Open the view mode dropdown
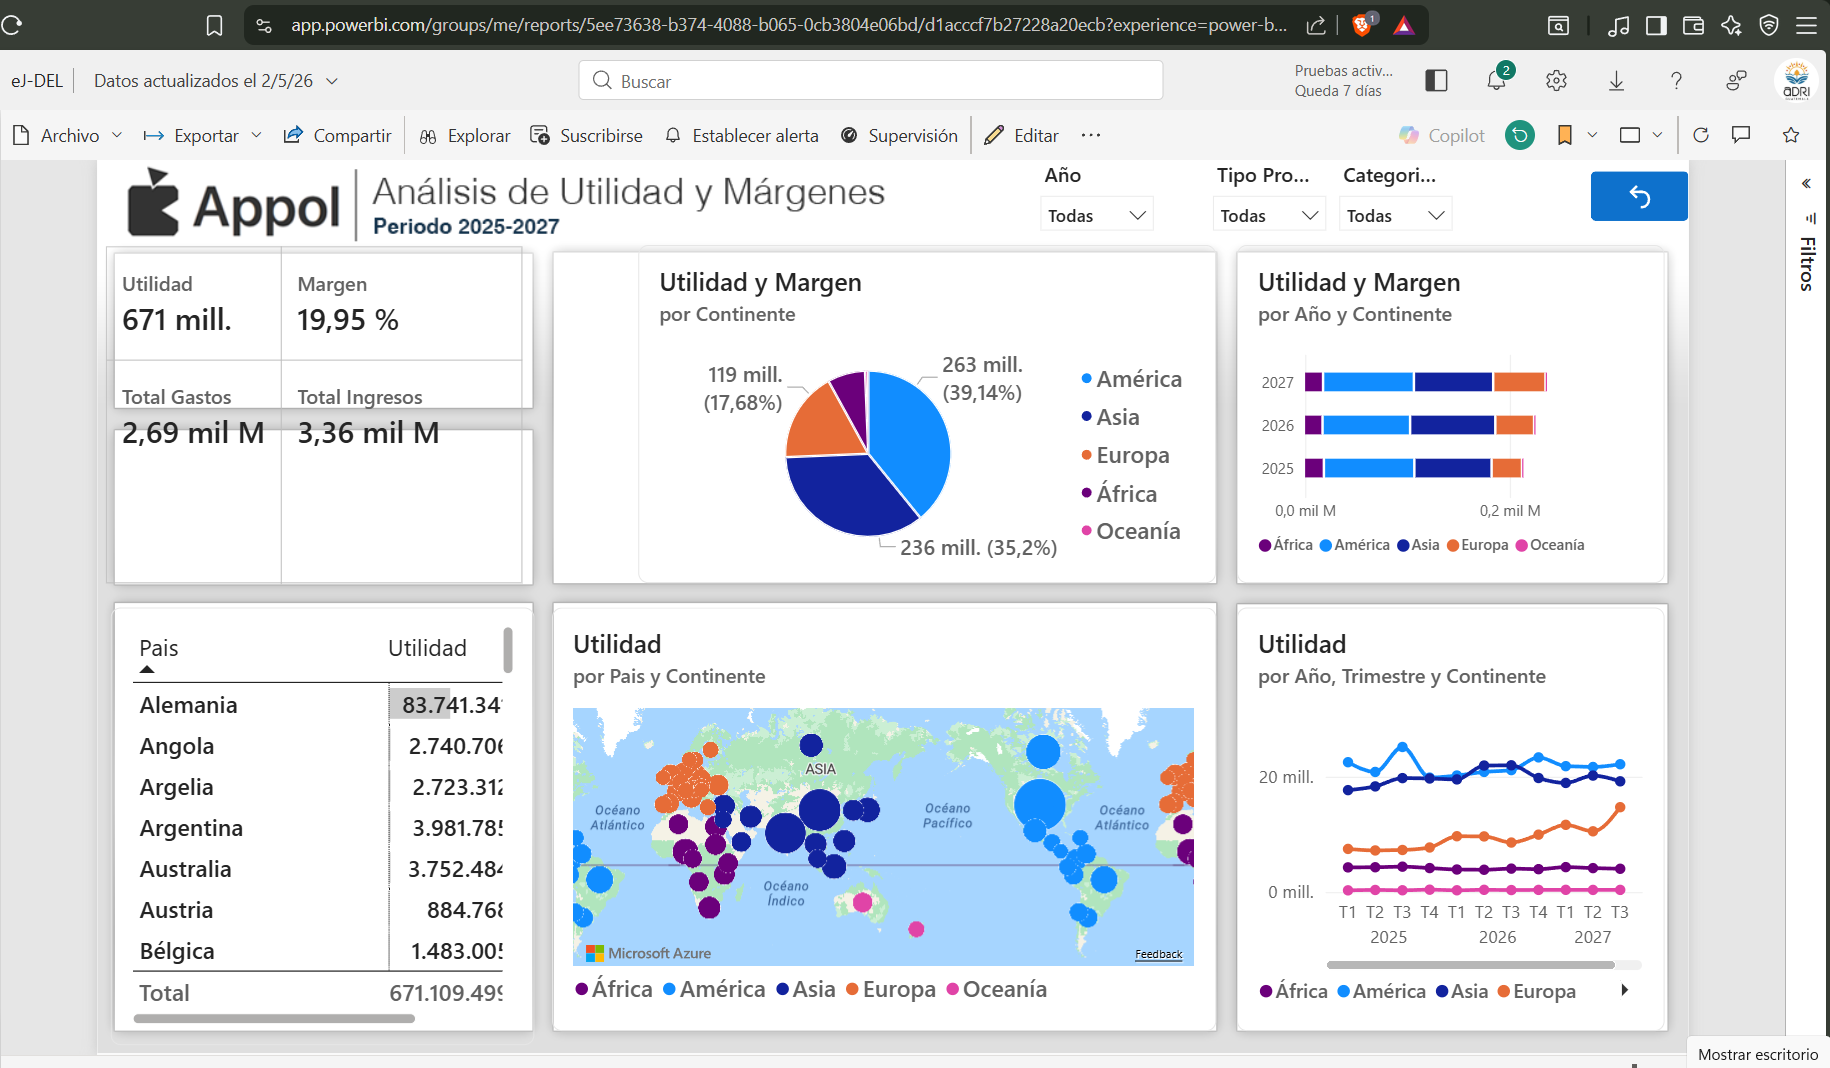This screenshot has width=1830, height=1068. (1640, 135)
